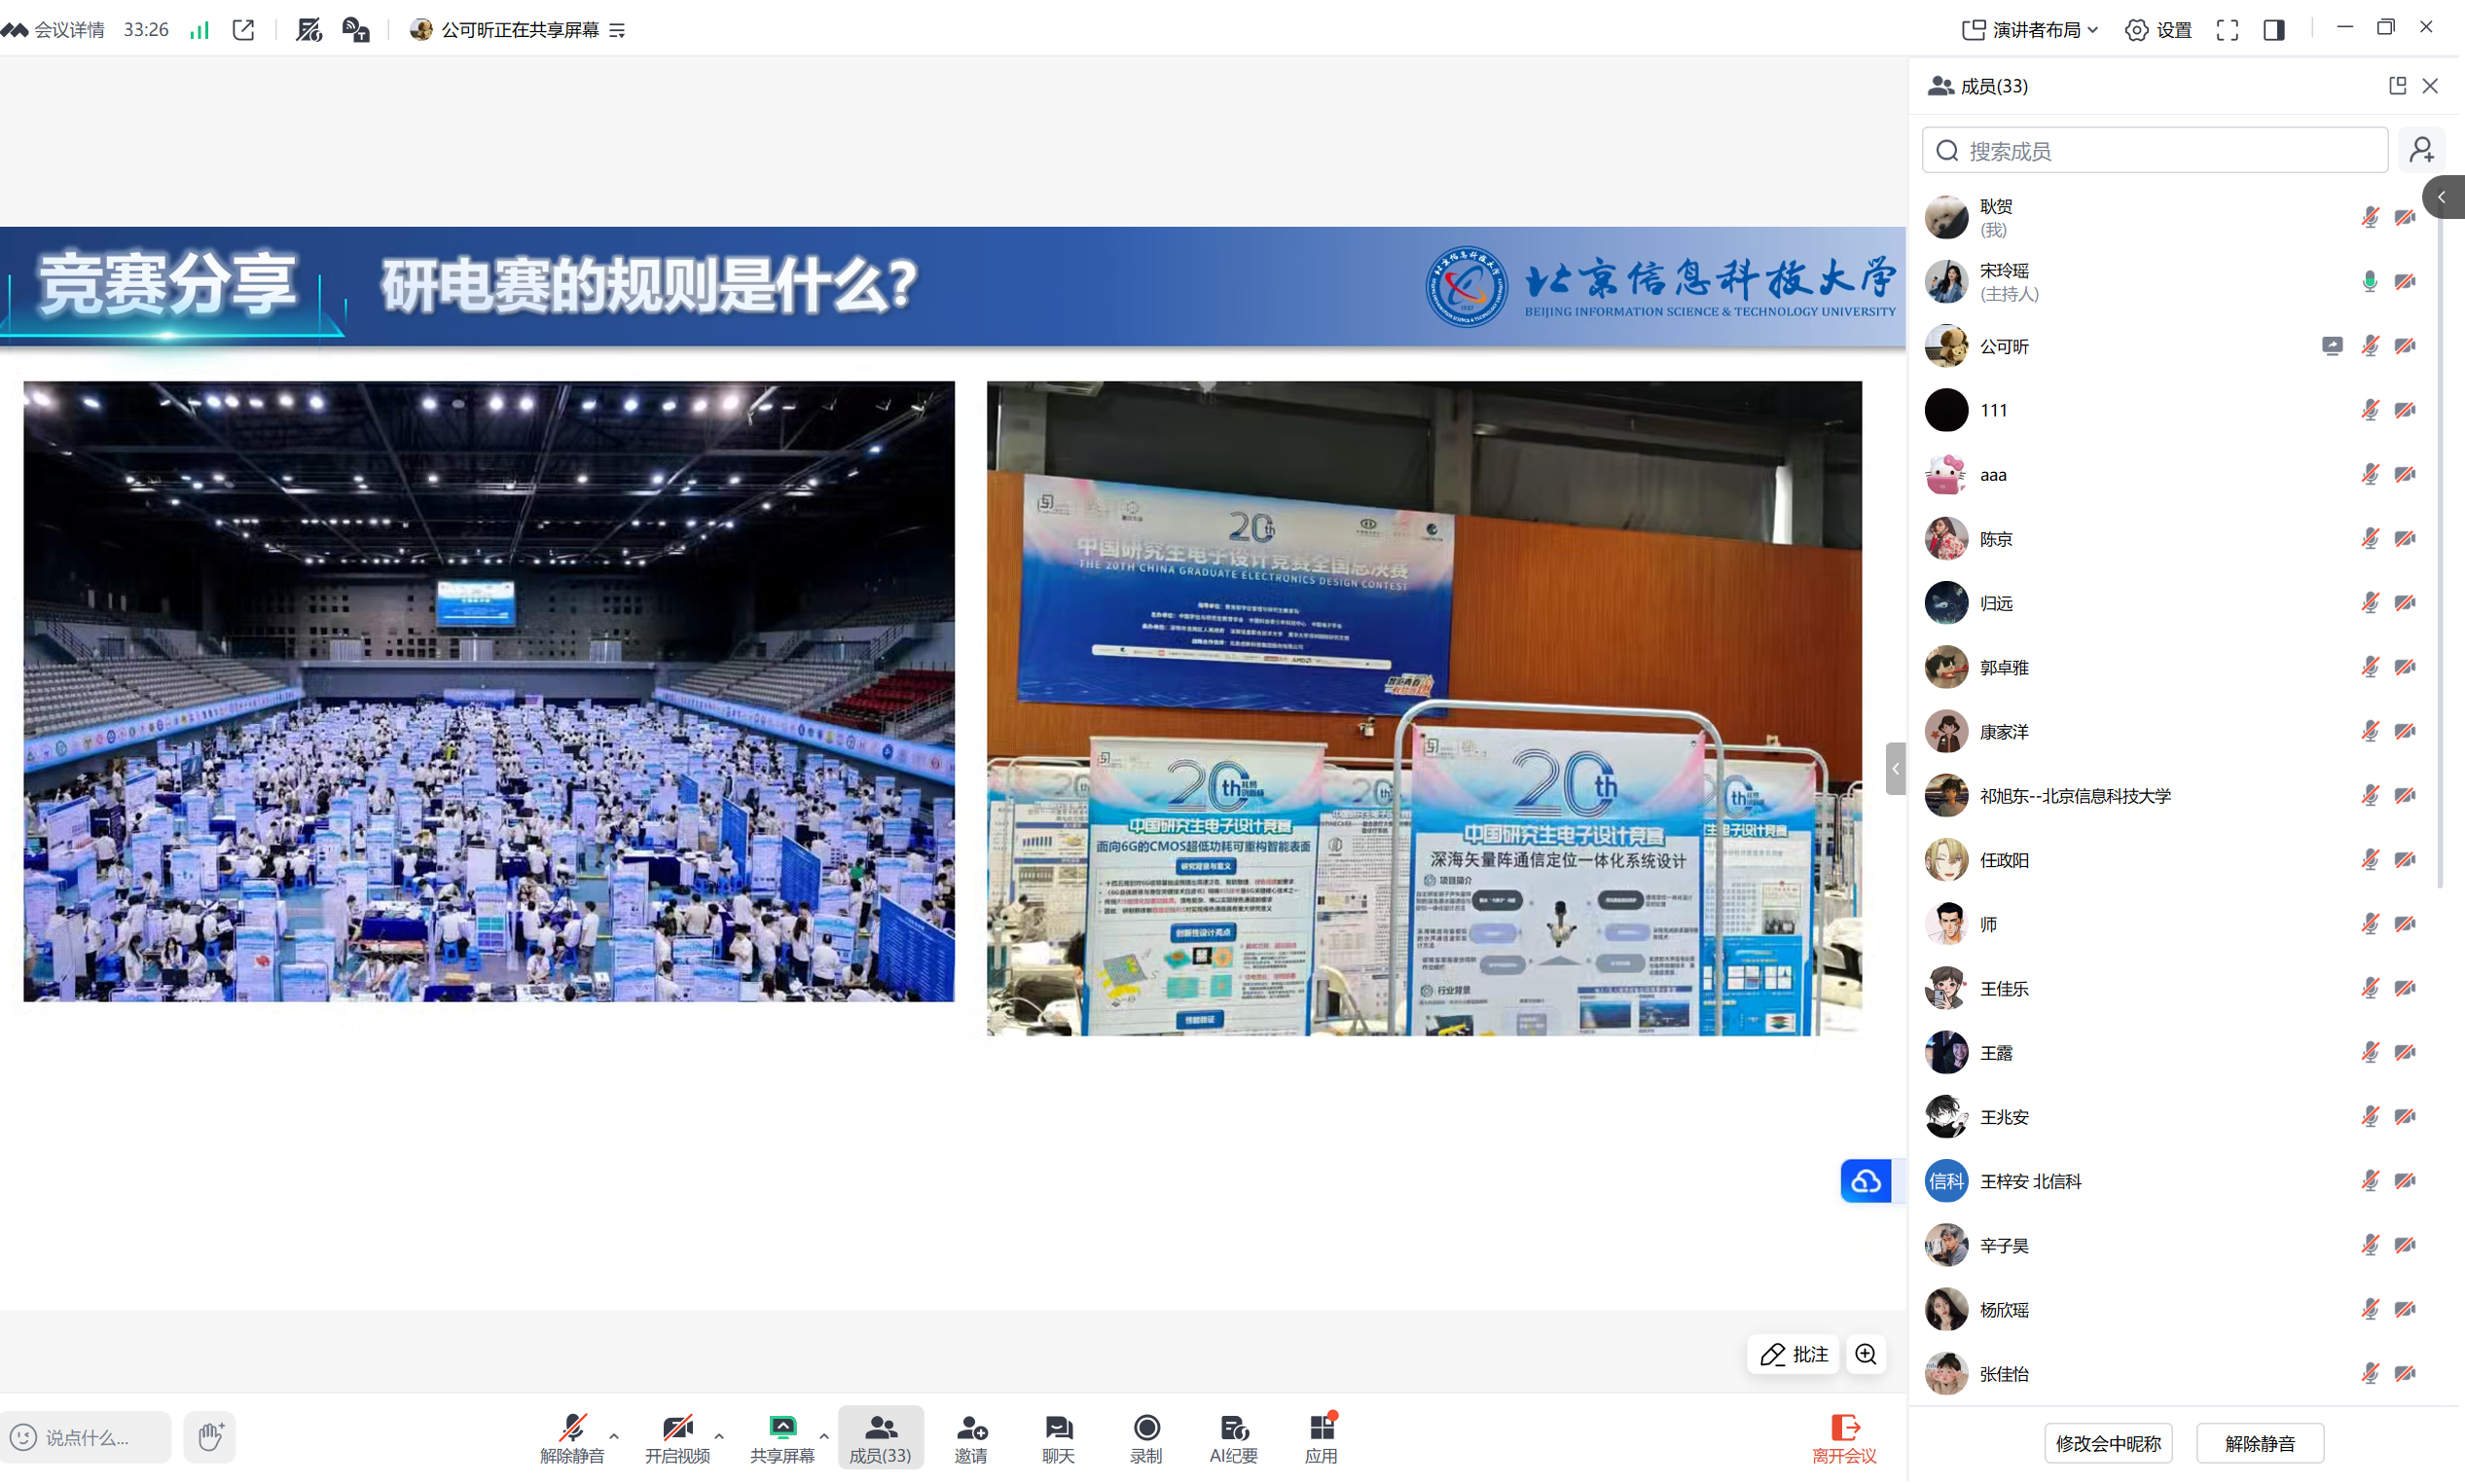Collapse the shared screen side handle
This screenshot has width=2465, height=1484.
pyautogui.click(x=1895, y=769)
